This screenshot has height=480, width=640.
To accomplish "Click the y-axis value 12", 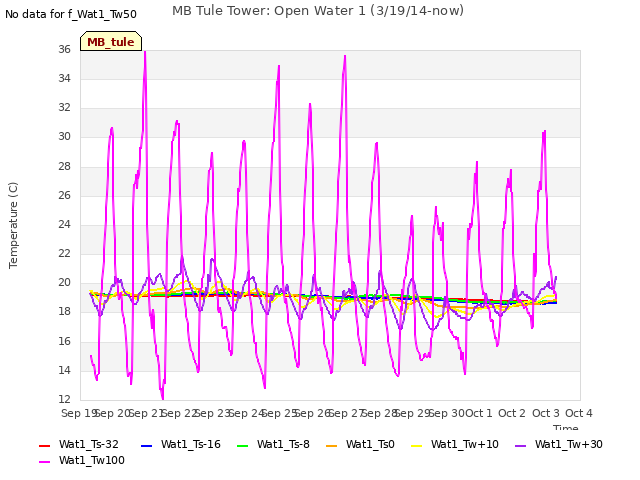I will click(x=64, y=399).
